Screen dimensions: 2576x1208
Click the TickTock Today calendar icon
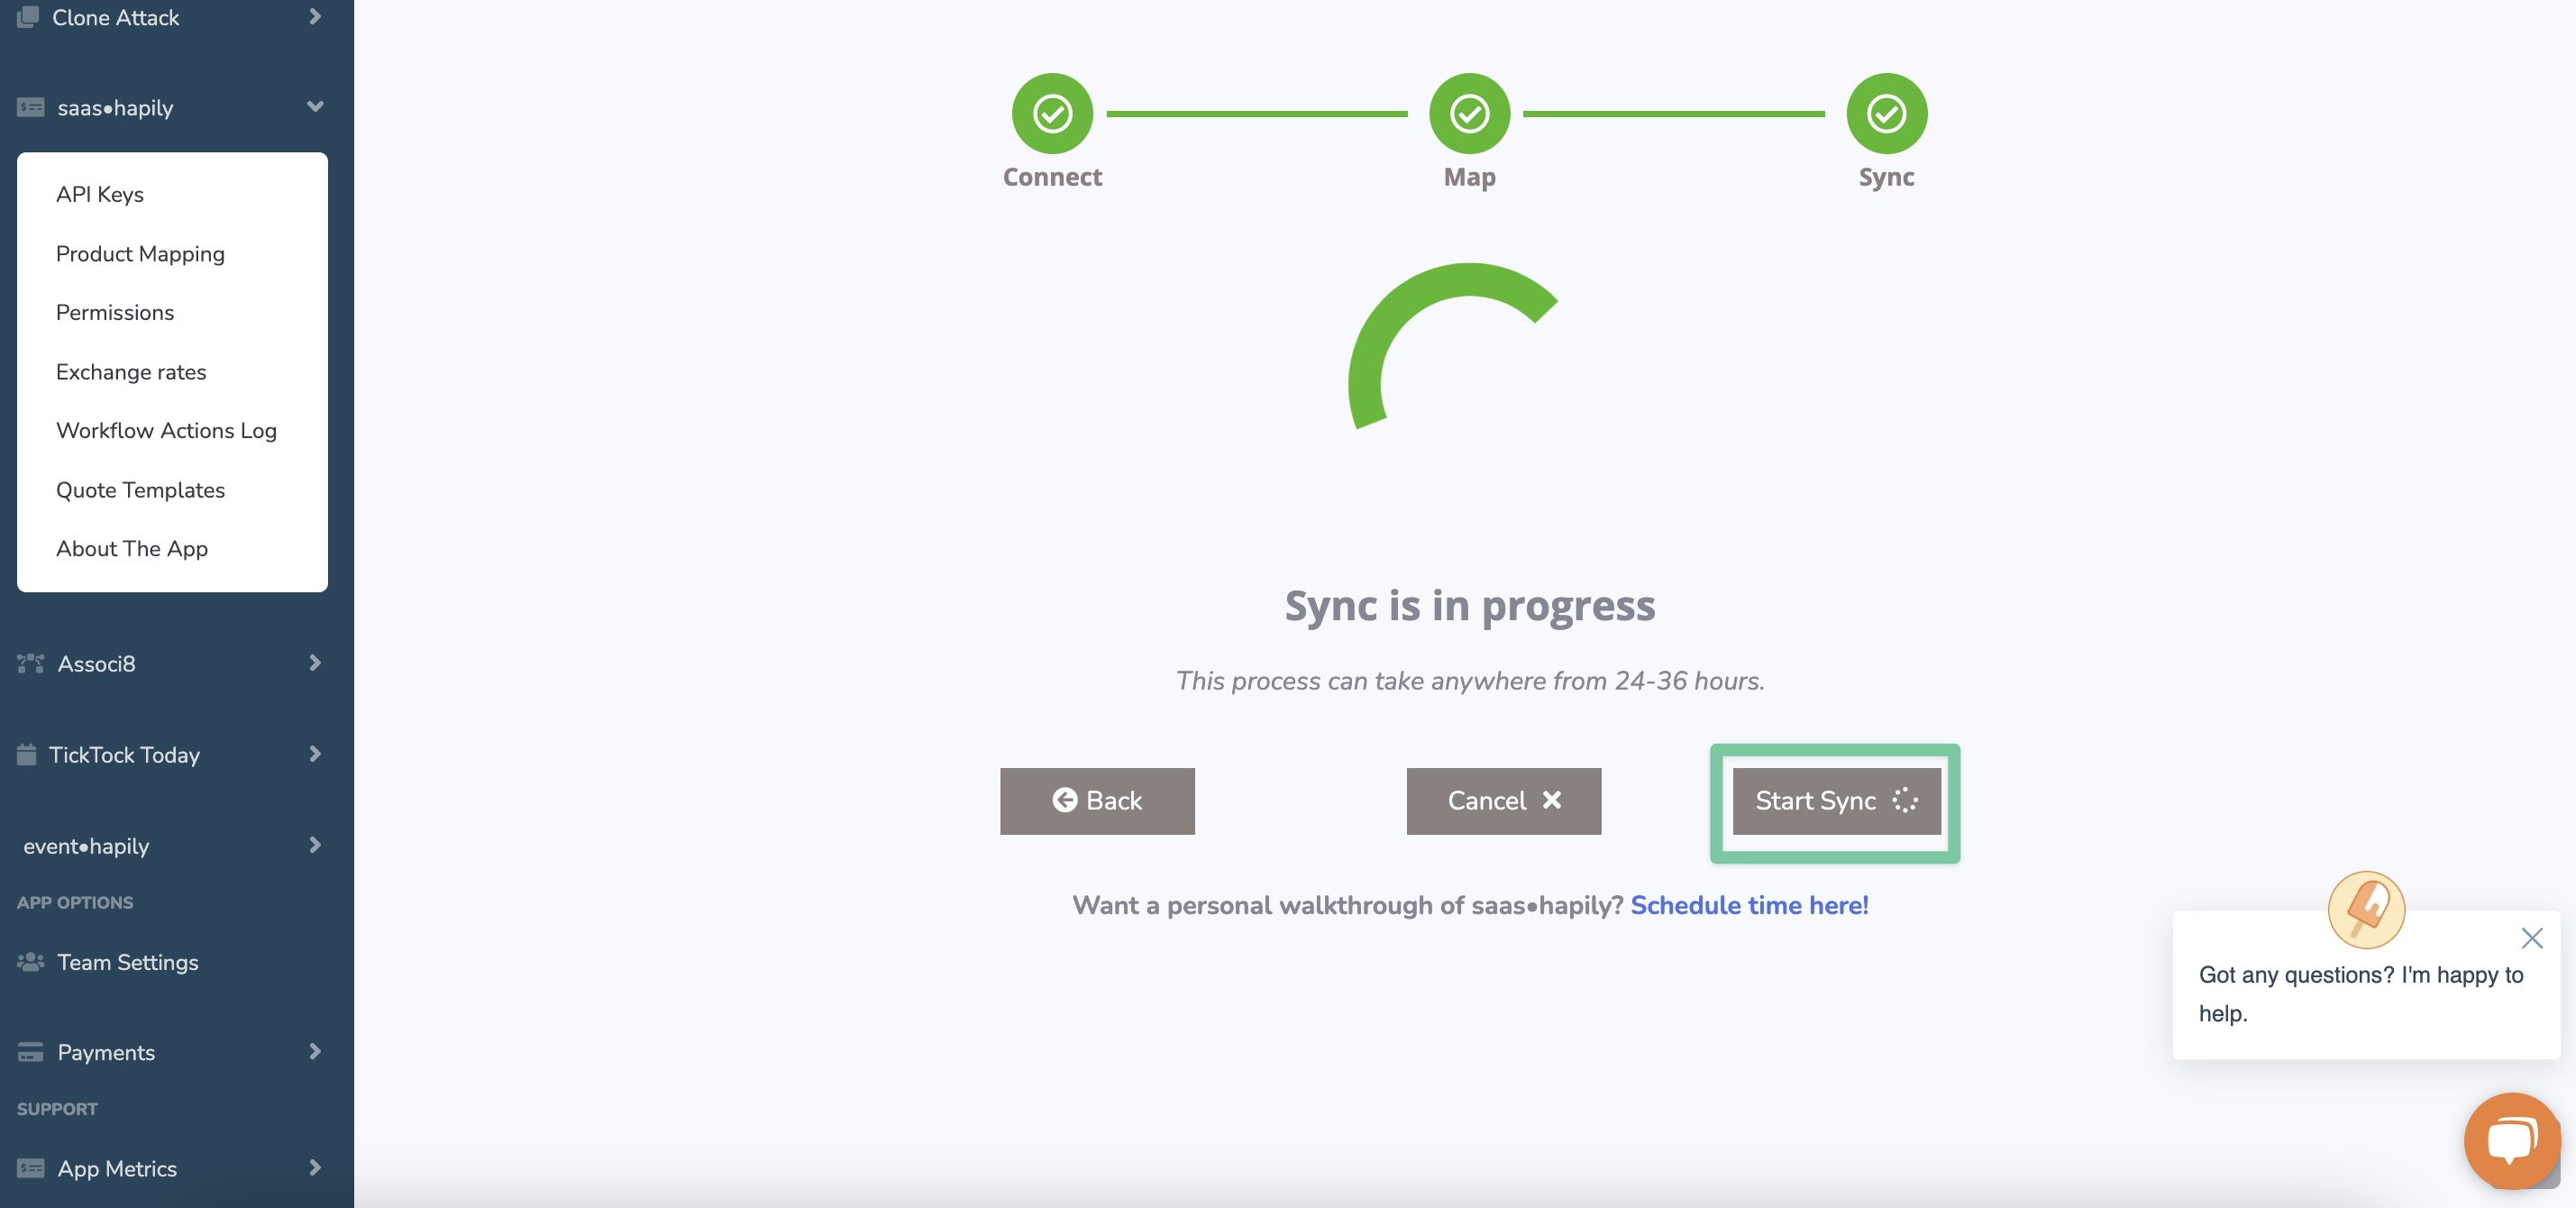point(27,755)
